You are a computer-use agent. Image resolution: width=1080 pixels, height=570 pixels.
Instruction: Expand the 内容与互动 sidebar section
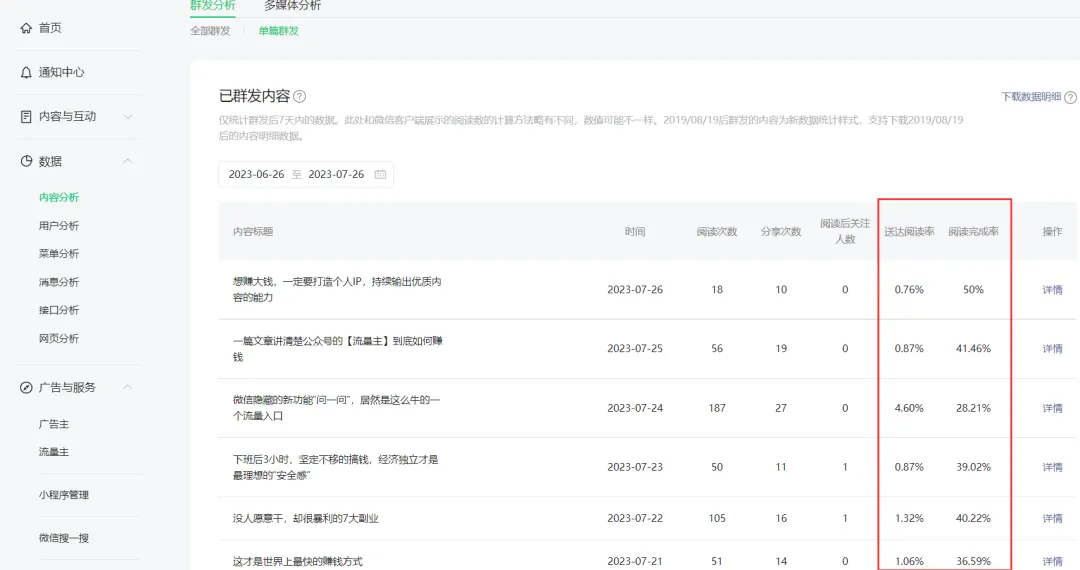pos(128,117)
